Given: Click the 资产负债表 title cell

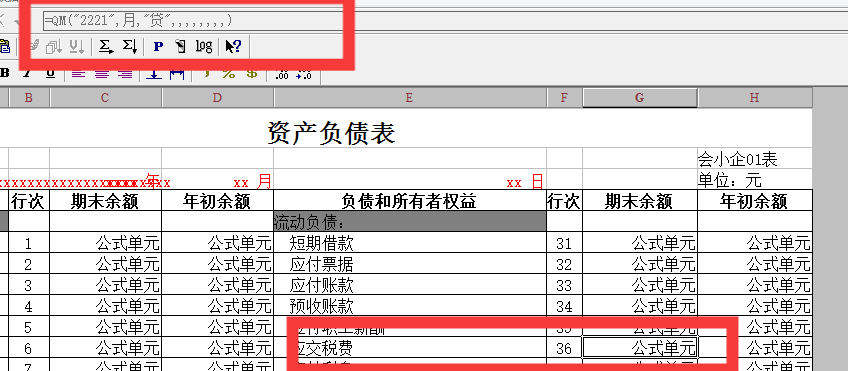Looking at the screenshot, I should [332, 133].
